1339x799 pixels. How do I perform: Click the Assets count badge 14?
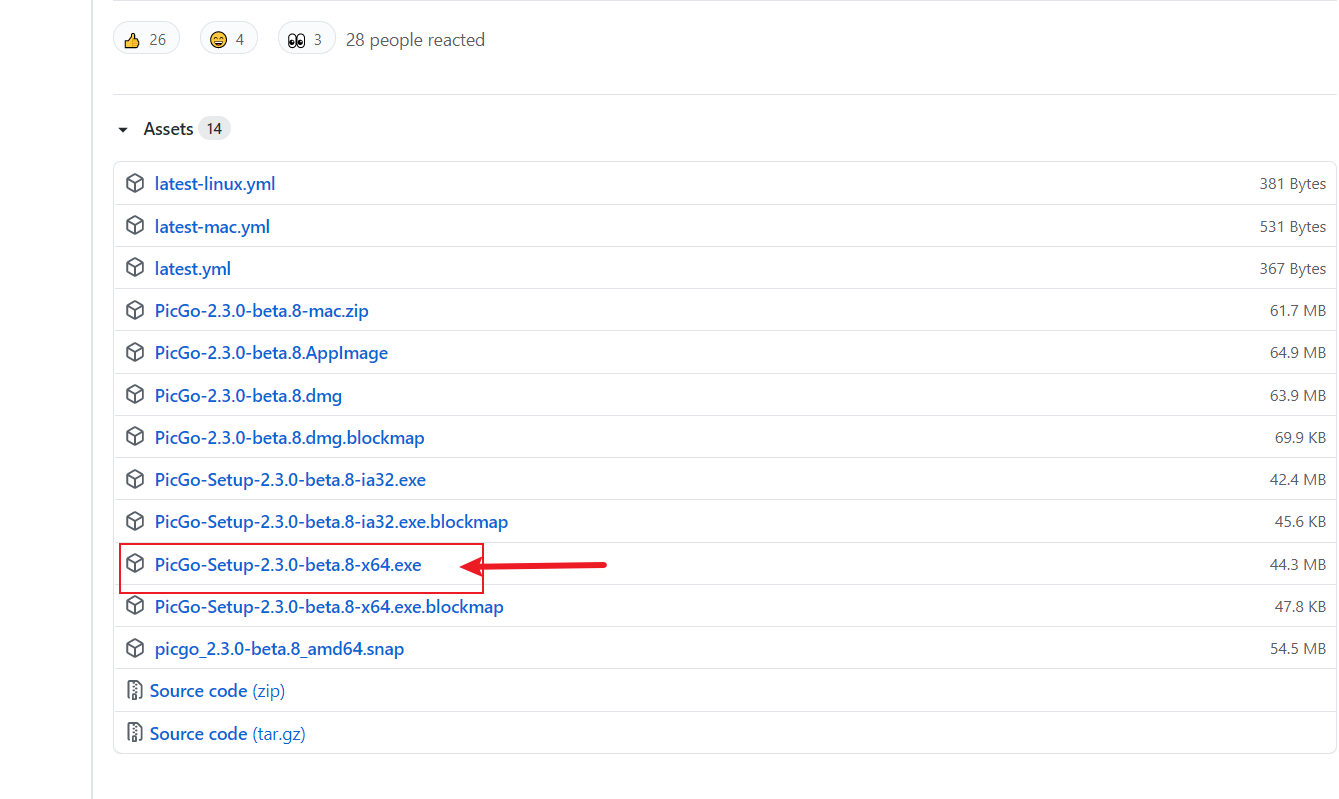[214, 129]
